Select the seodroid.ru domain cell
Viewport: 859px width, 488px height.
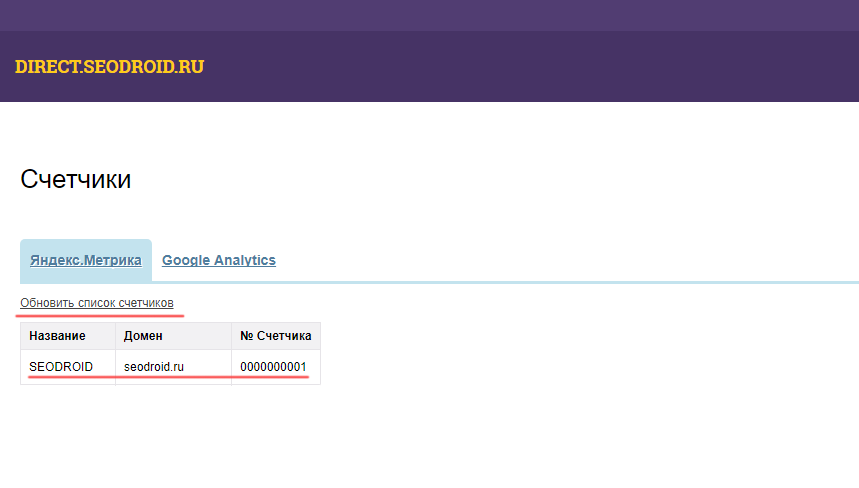pos(154,367)
